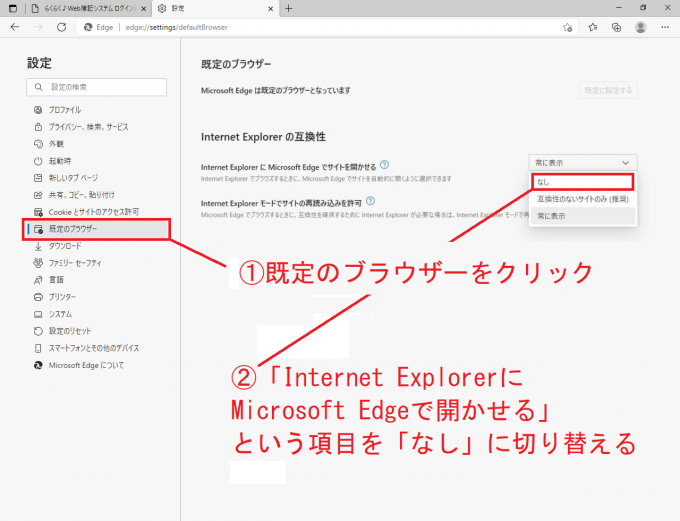
Task: Open スマートフォンとその他のデバイス settings
Action: pyautogui.click(x=96, y=348)
